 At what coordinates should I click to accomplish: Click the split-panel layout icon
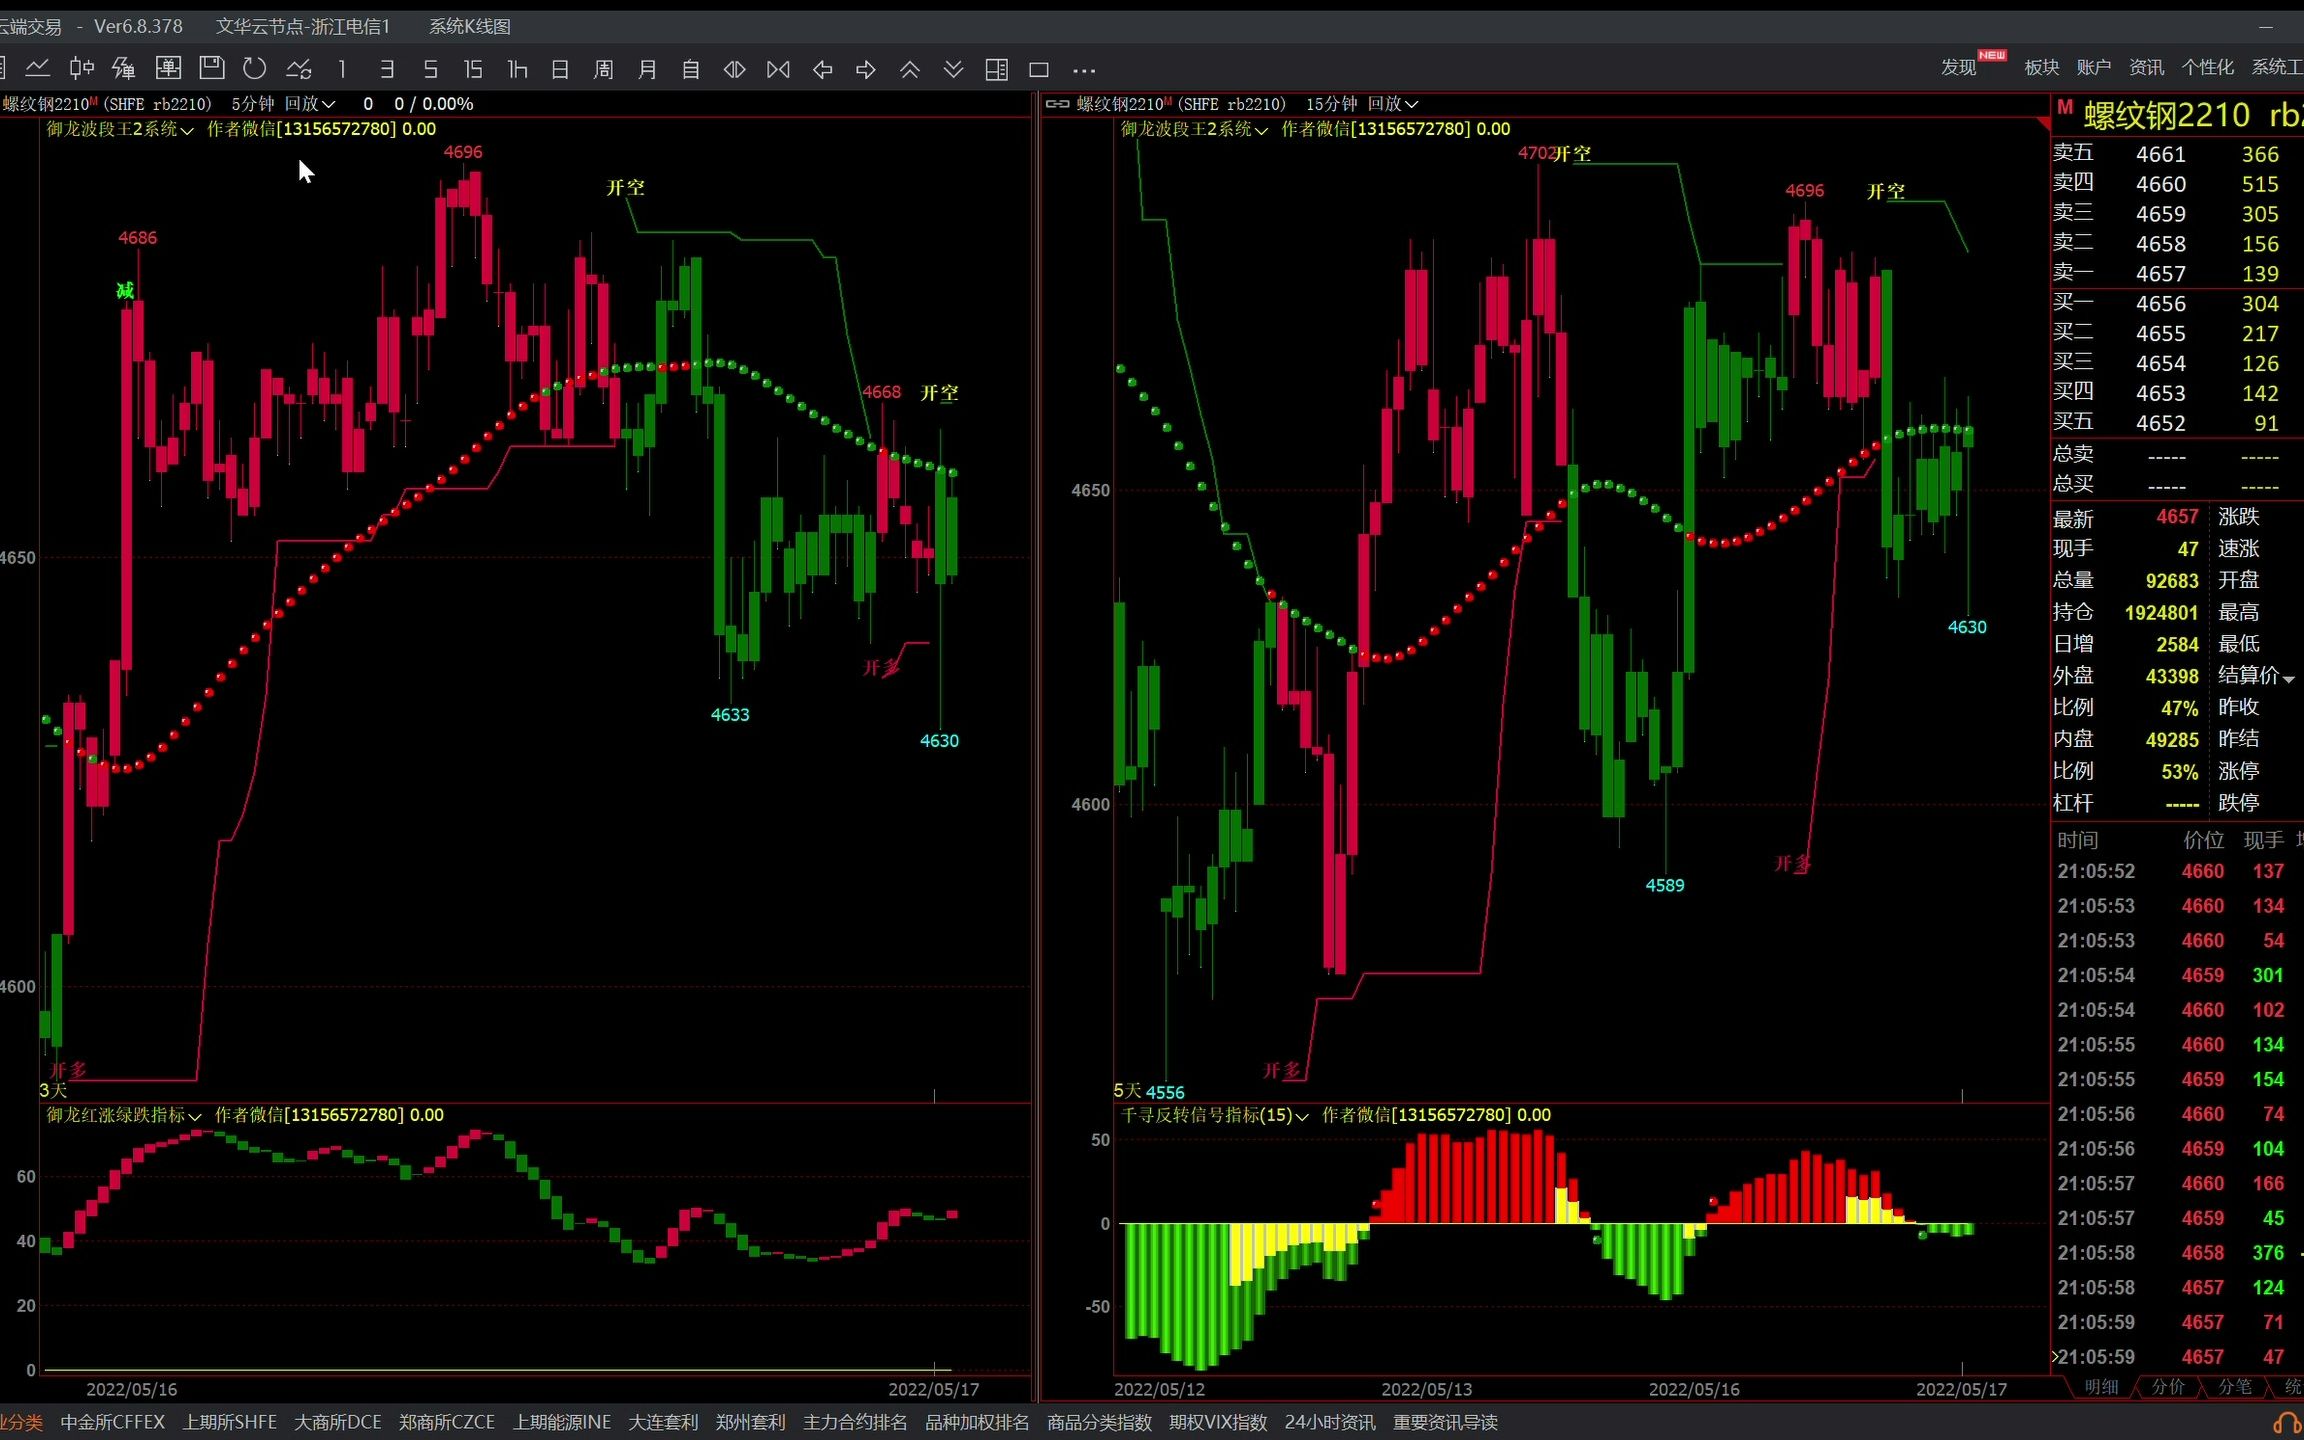[996, 69]
